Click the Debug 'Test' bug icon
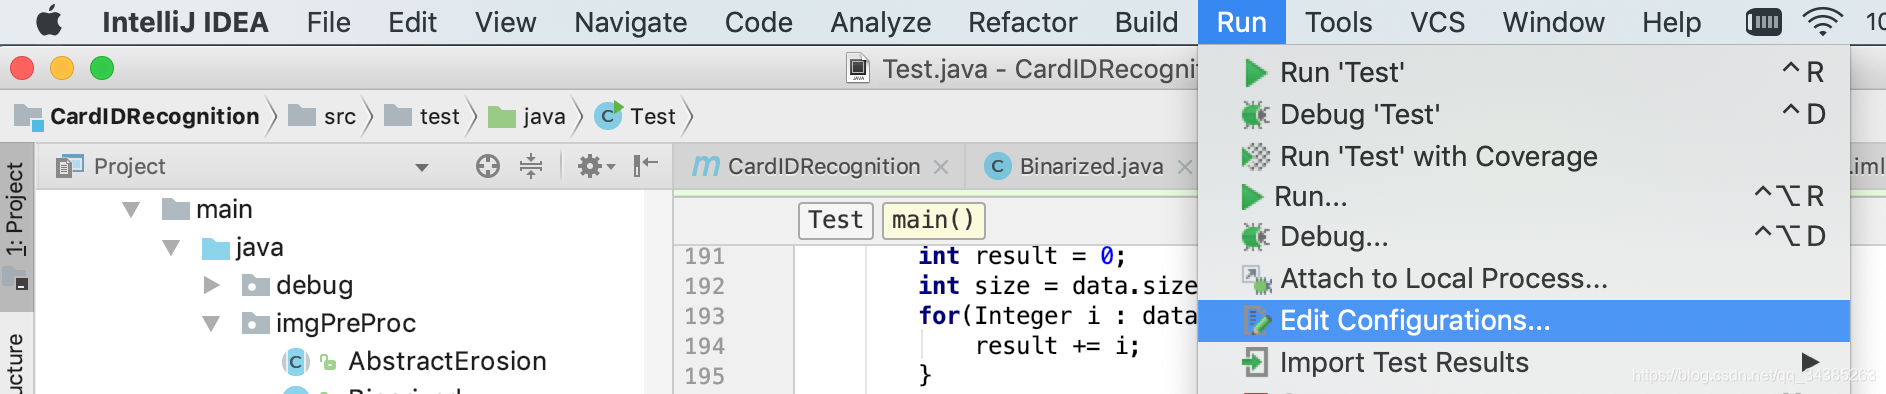This screenshot has width=1886, height=394. coord(1255,115)
